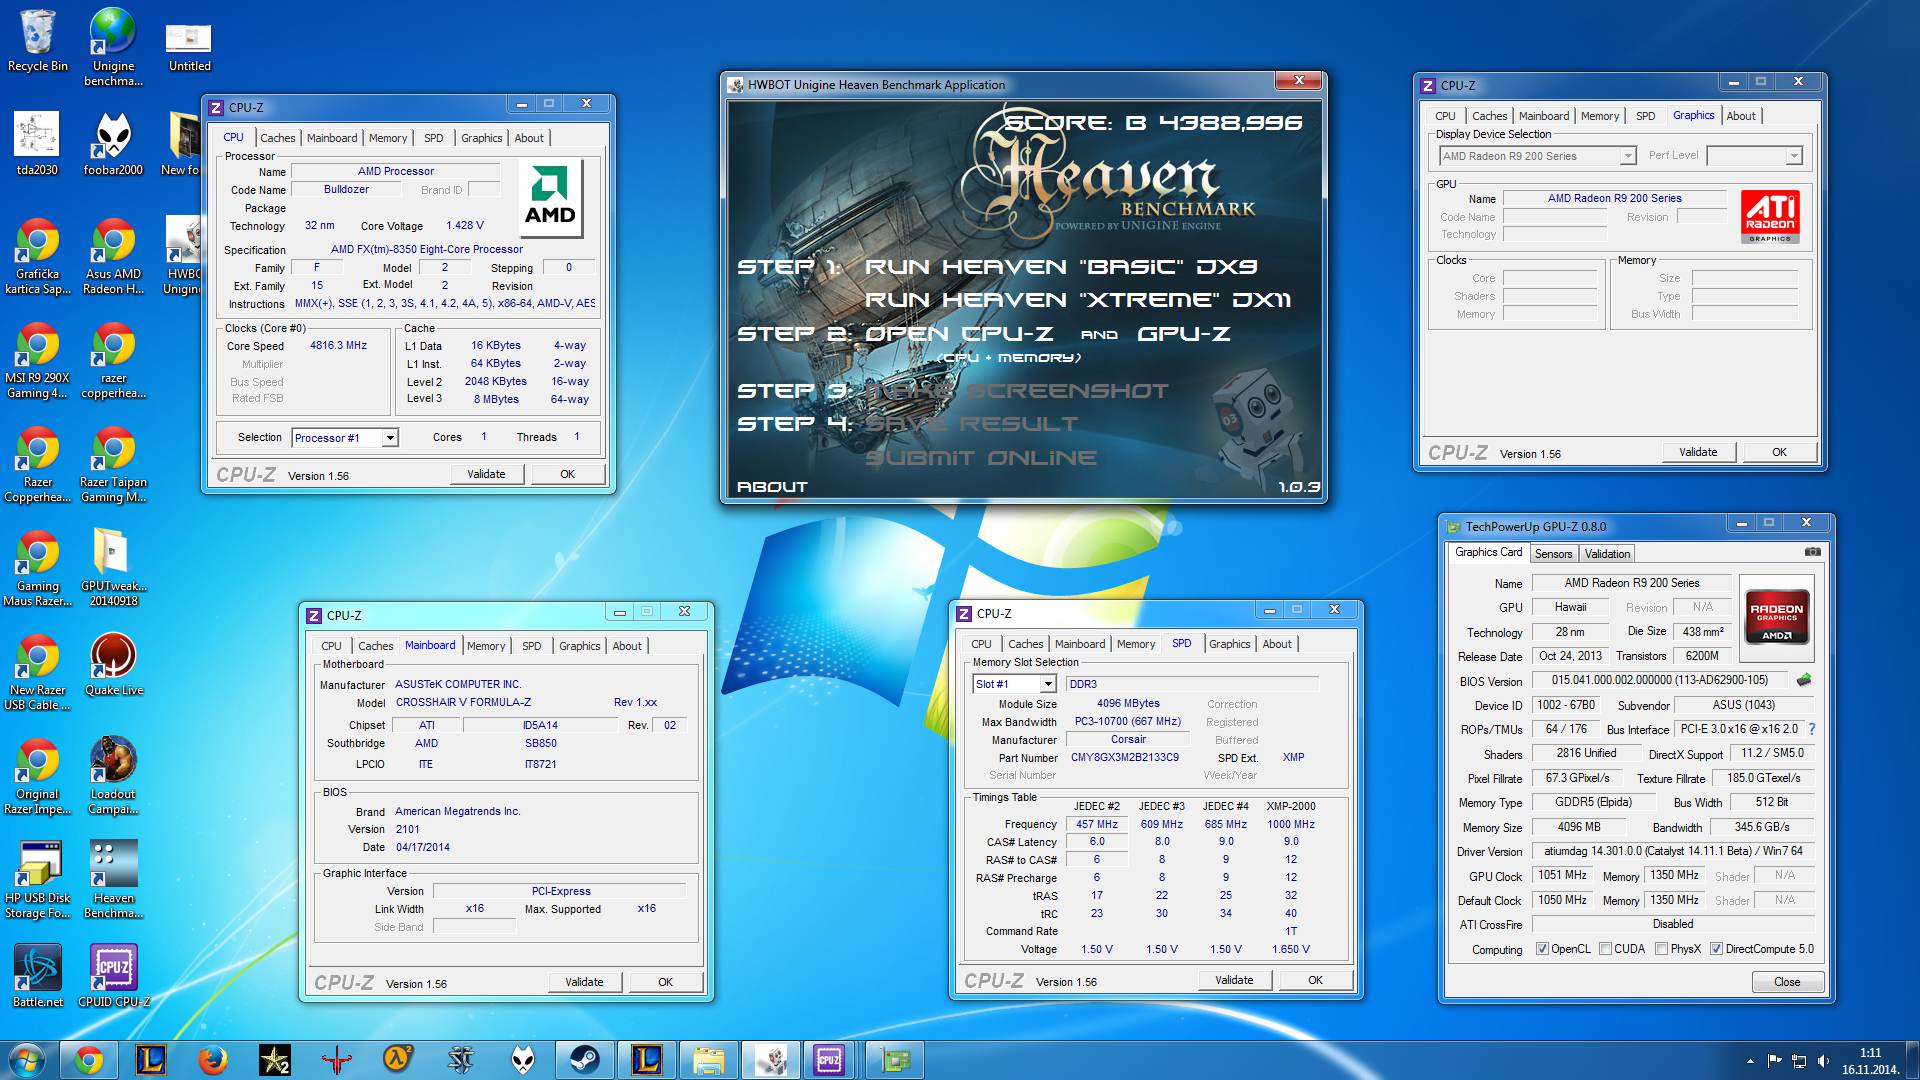Open the Loadout Campaign desktop shortcut
The width and height of the screenshot is (1920, 1080).
point(113,776)
